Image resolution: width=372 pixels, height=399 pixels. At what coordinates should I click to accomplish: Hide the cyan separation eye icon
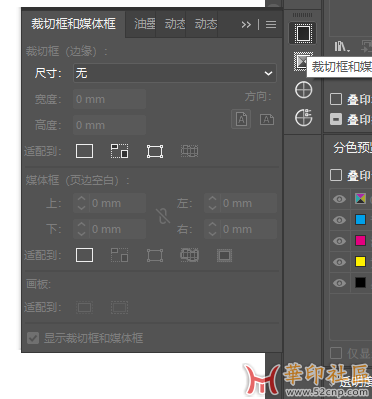(x=339, y=220)
